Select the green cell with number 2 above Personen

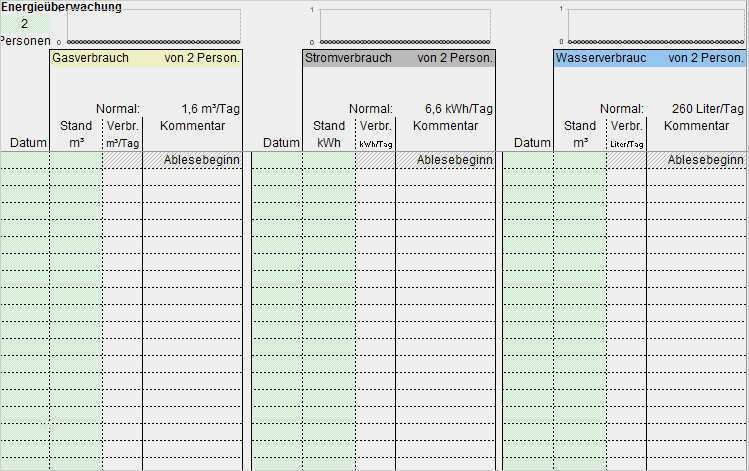point(24,23)
